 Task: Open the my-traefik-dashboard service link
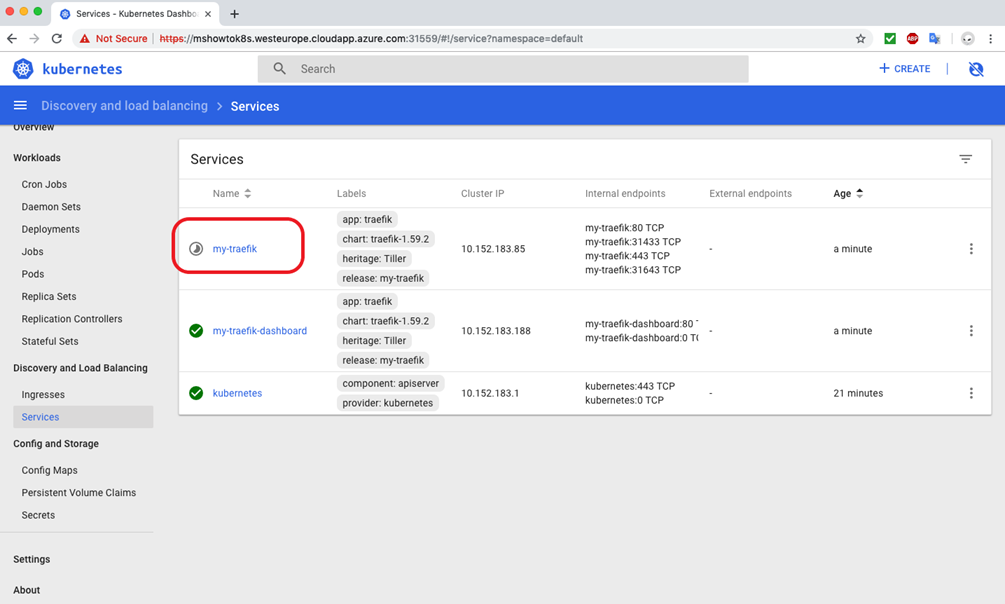coord(260,331)
